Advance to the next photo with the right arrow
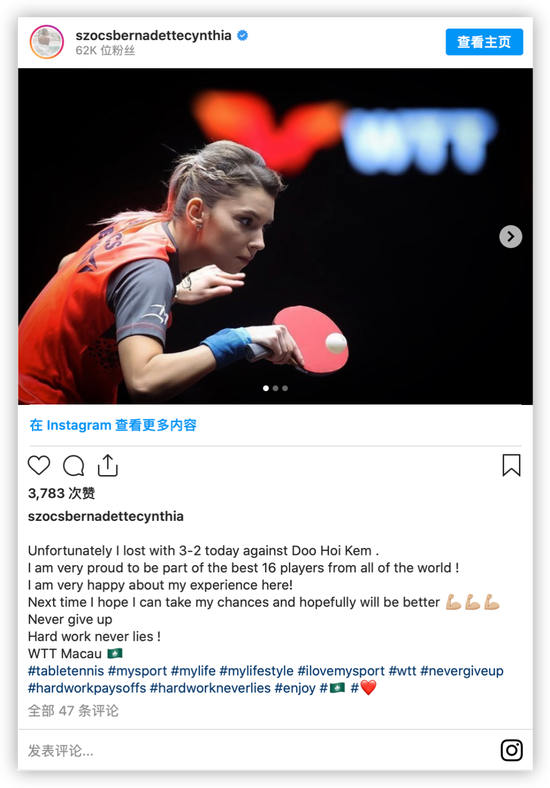Image resolution: width=550 pixels, height=788 pixels. click(510, 236)
